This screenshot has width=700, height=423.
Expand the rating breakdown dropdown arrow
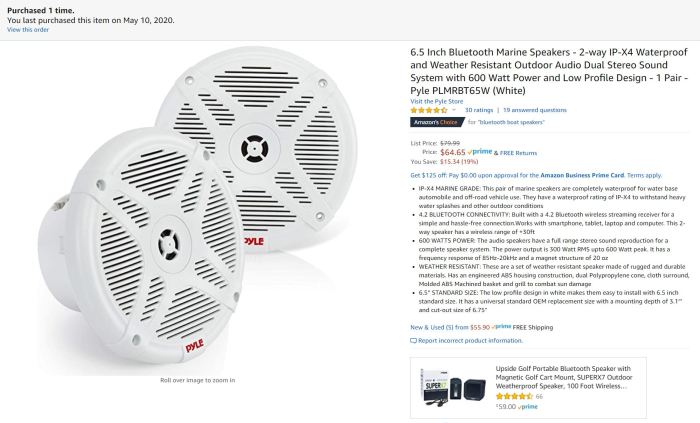coord(455,110)
